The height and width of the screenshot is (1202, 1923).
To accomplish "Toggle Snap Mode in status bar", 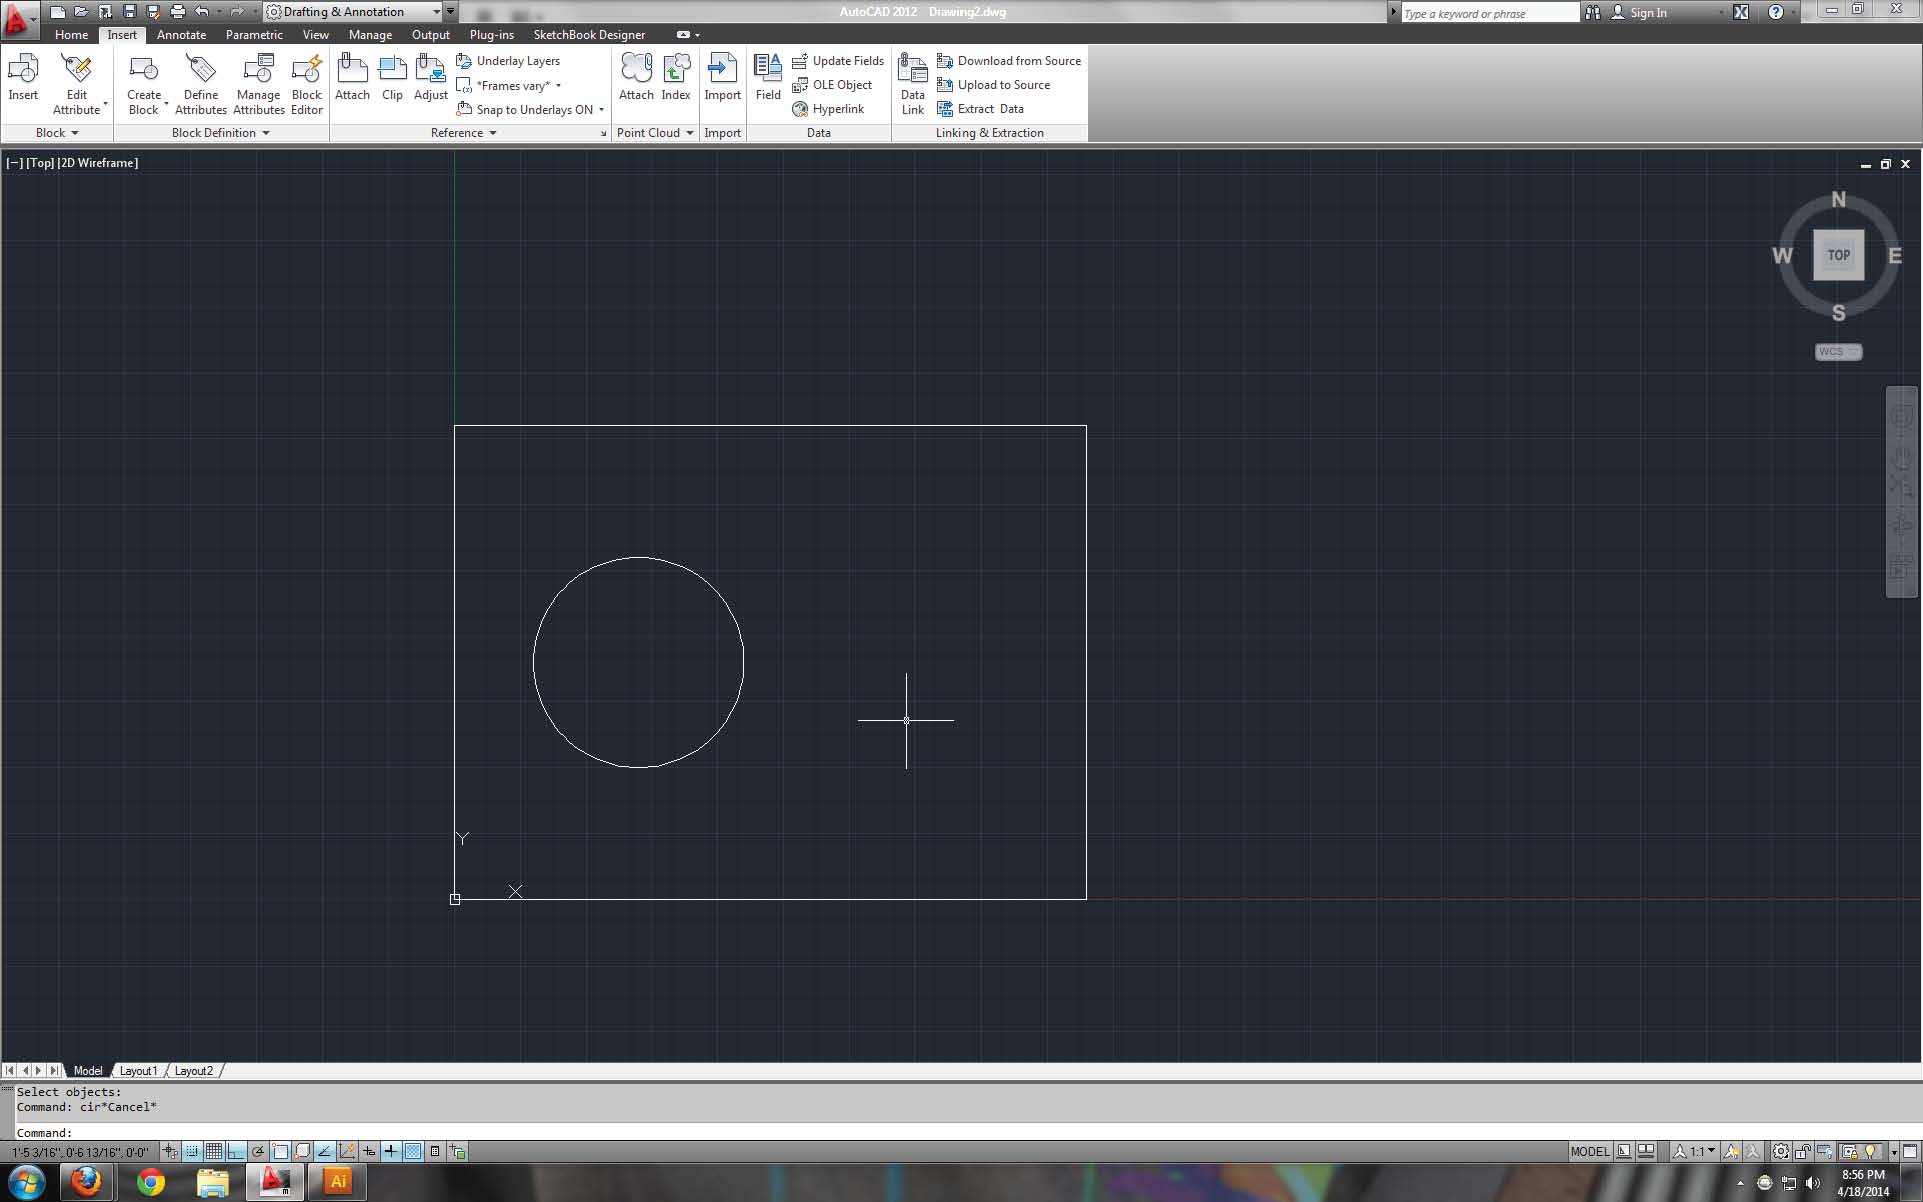I will pyautogui.click(x=192, y=1152).
